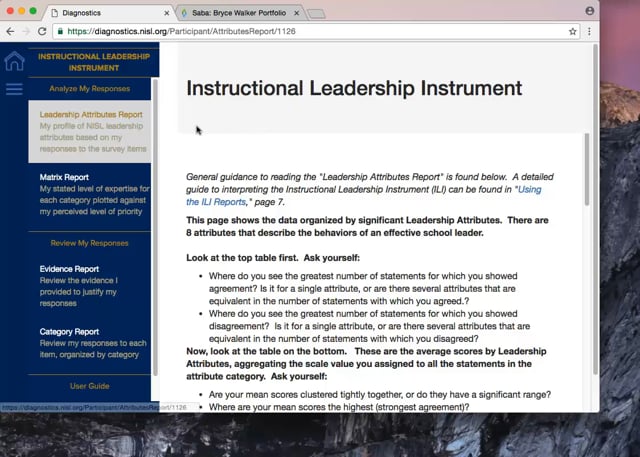Minimize the Chrome window
The image size is (640, 457).
click(x=22, y=11)
